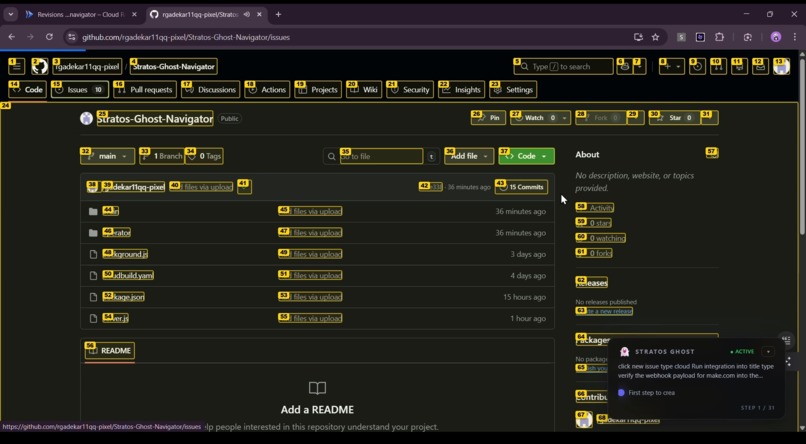Image resolution: width=806 pixels, height=444 pixels.
Task: Select the README tab
Action: click(x=110, y=350)
